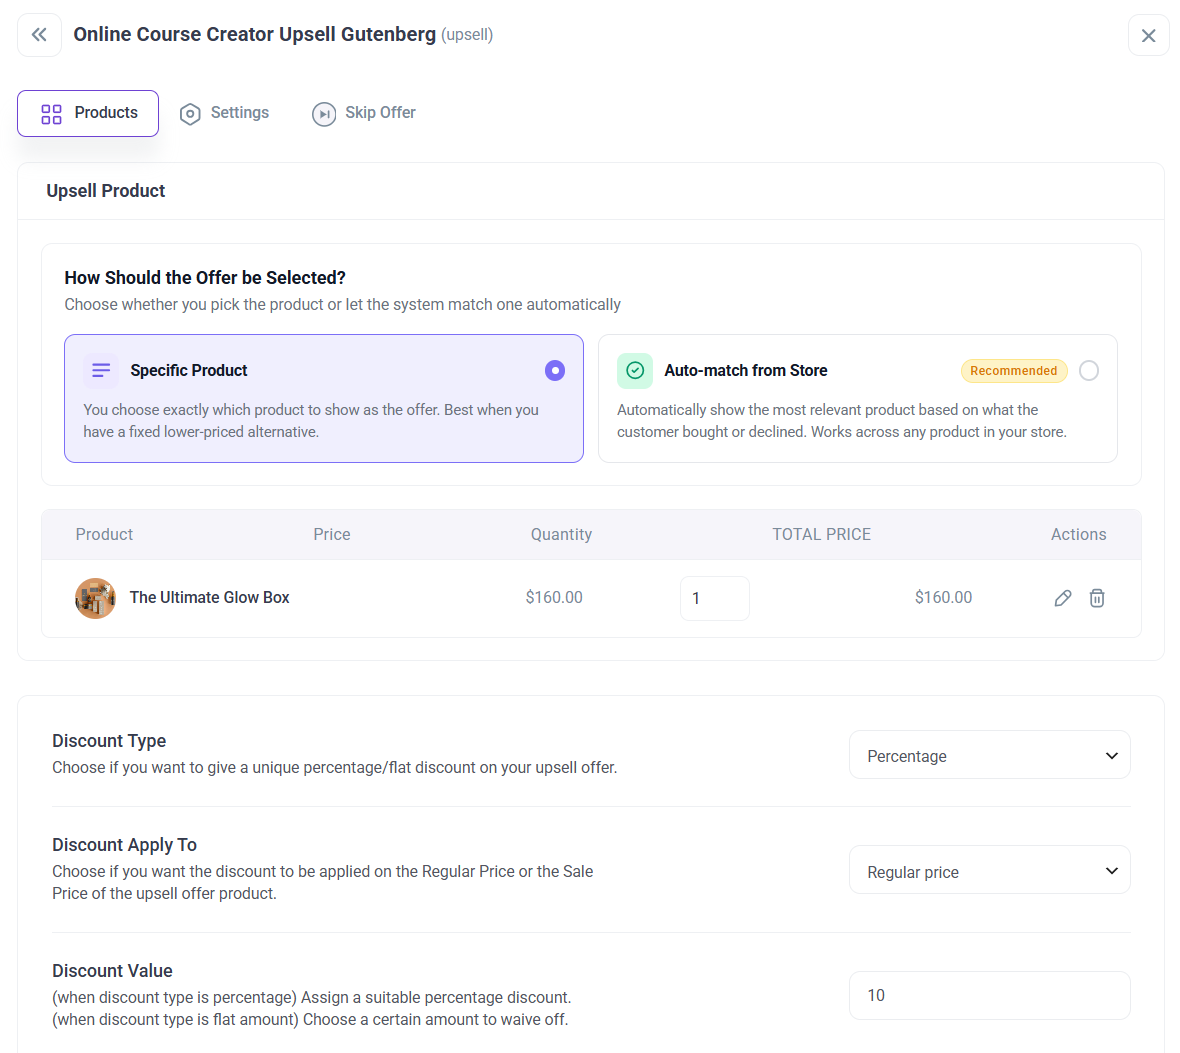Edit The Ultimate Glow Box with pencil icon
Screen dimensions: 1180x1053
point(1063,598)
